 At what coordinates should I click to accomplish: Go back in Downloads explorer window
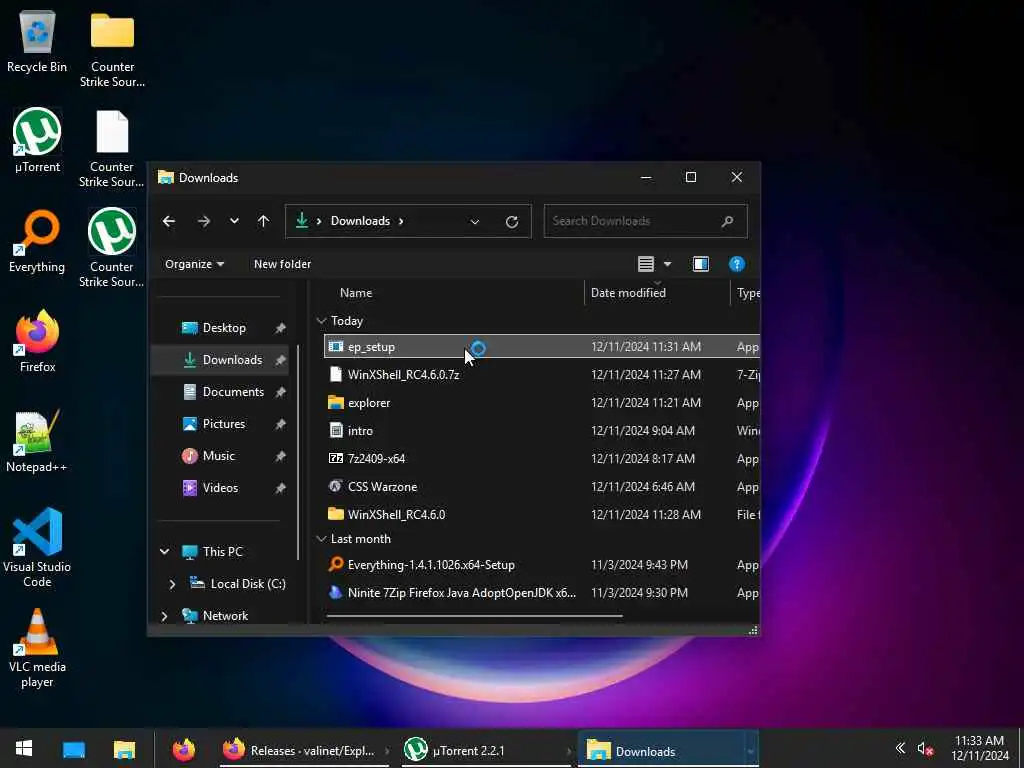(x=169, y=221)
